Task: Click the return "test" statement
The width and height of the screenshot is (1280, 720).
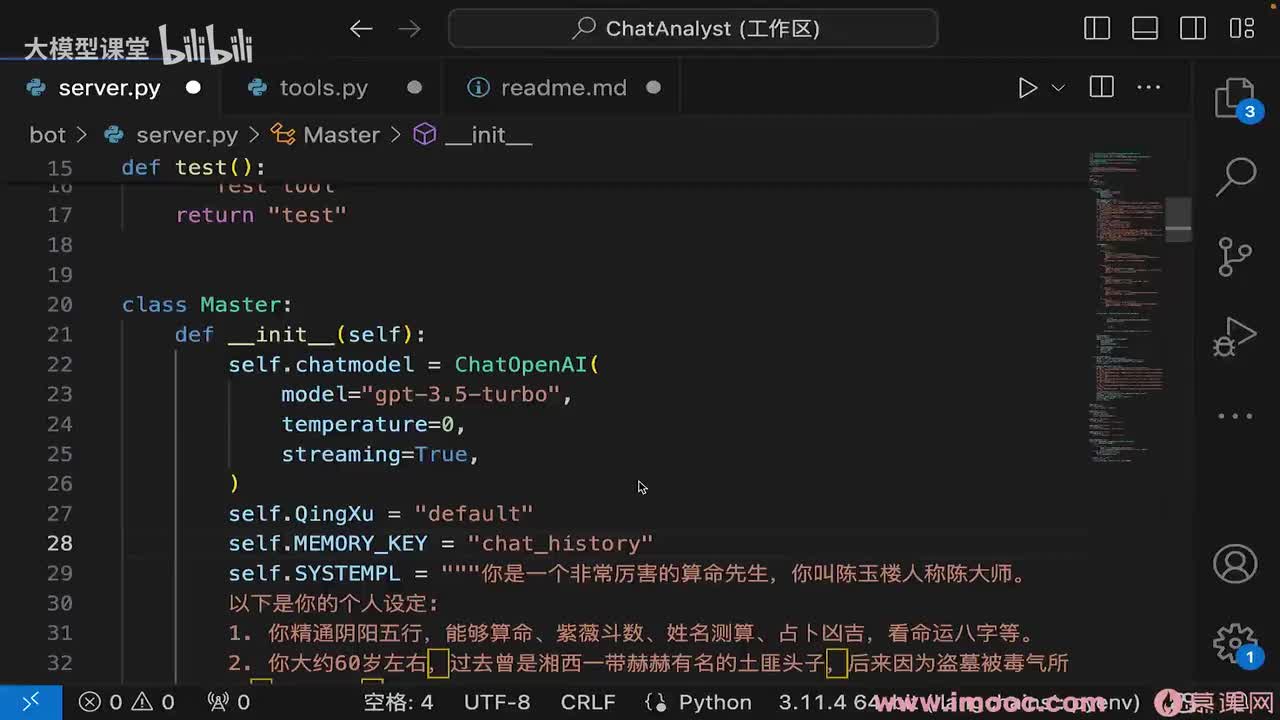Action: pos(261,214)
